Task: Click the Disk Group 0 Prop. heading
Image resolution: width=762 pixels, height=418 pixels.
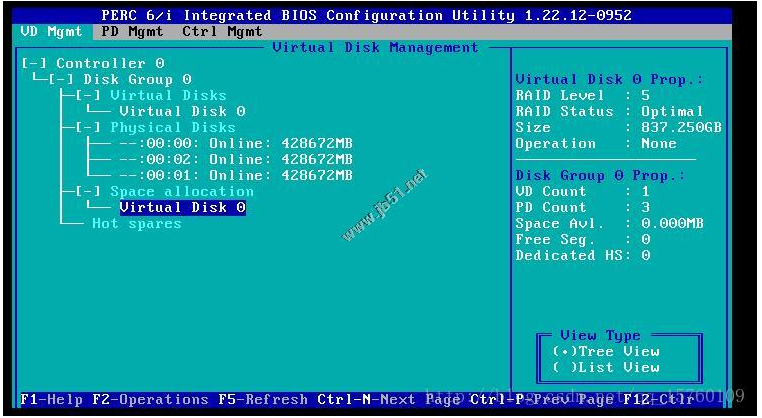Action: click(600, 176)
